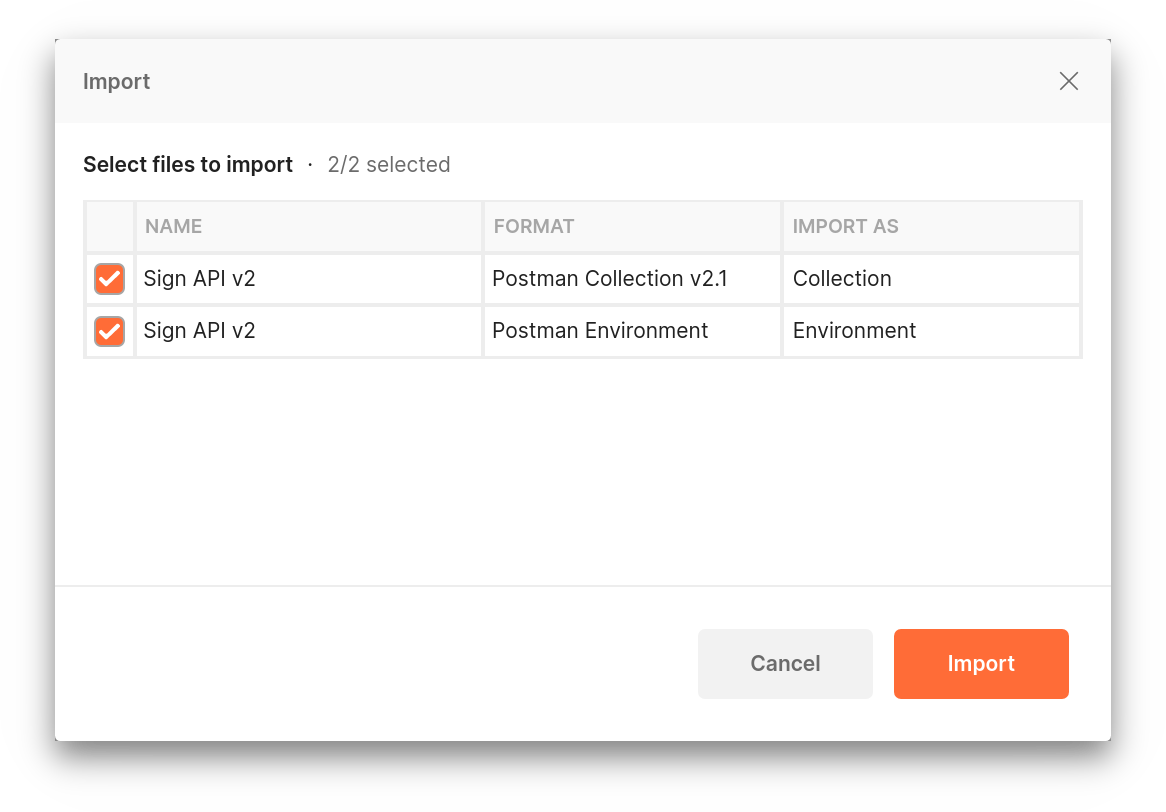Click the Import dialog title text
This screenshot has height=812, width=1166.
point(116,82)
